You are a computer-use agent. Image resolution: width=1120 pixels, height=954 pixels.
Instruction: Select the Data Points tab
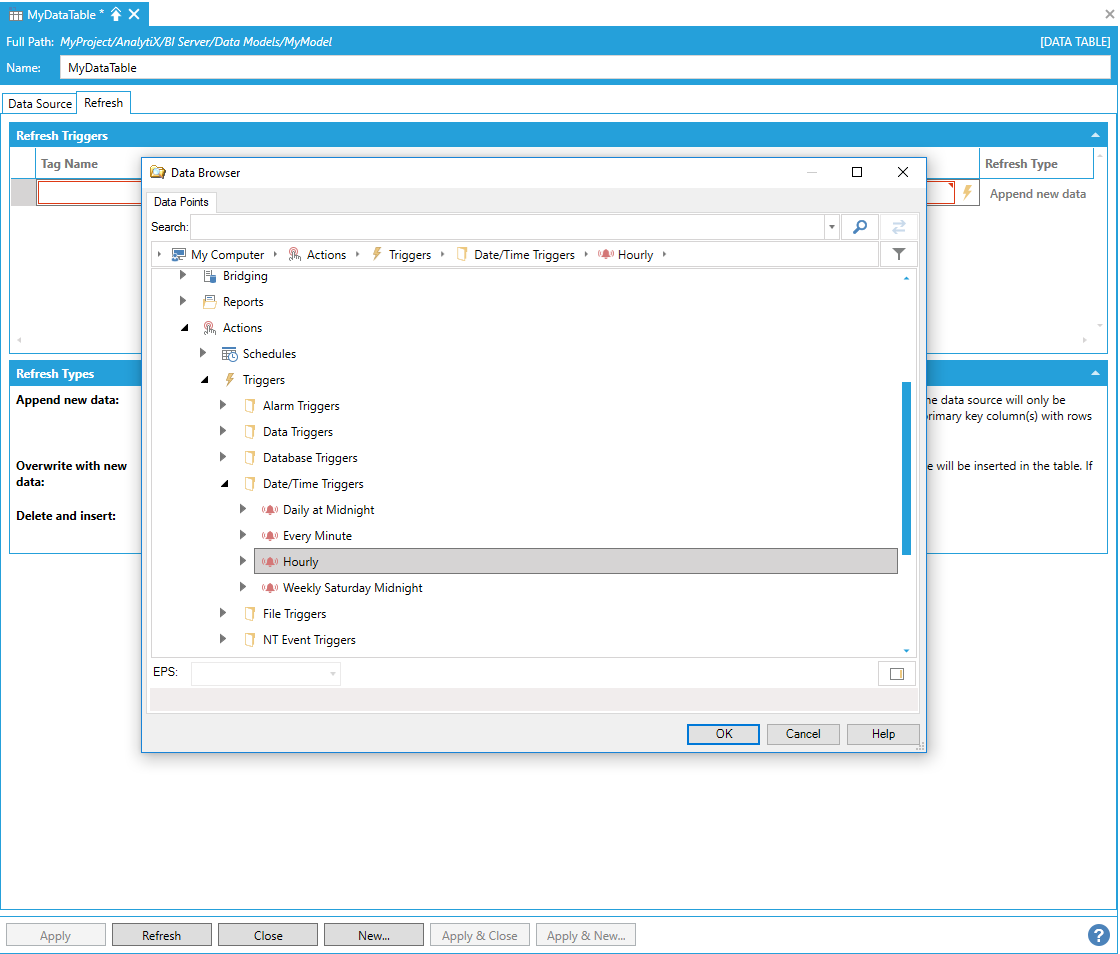tap(181, 202)
